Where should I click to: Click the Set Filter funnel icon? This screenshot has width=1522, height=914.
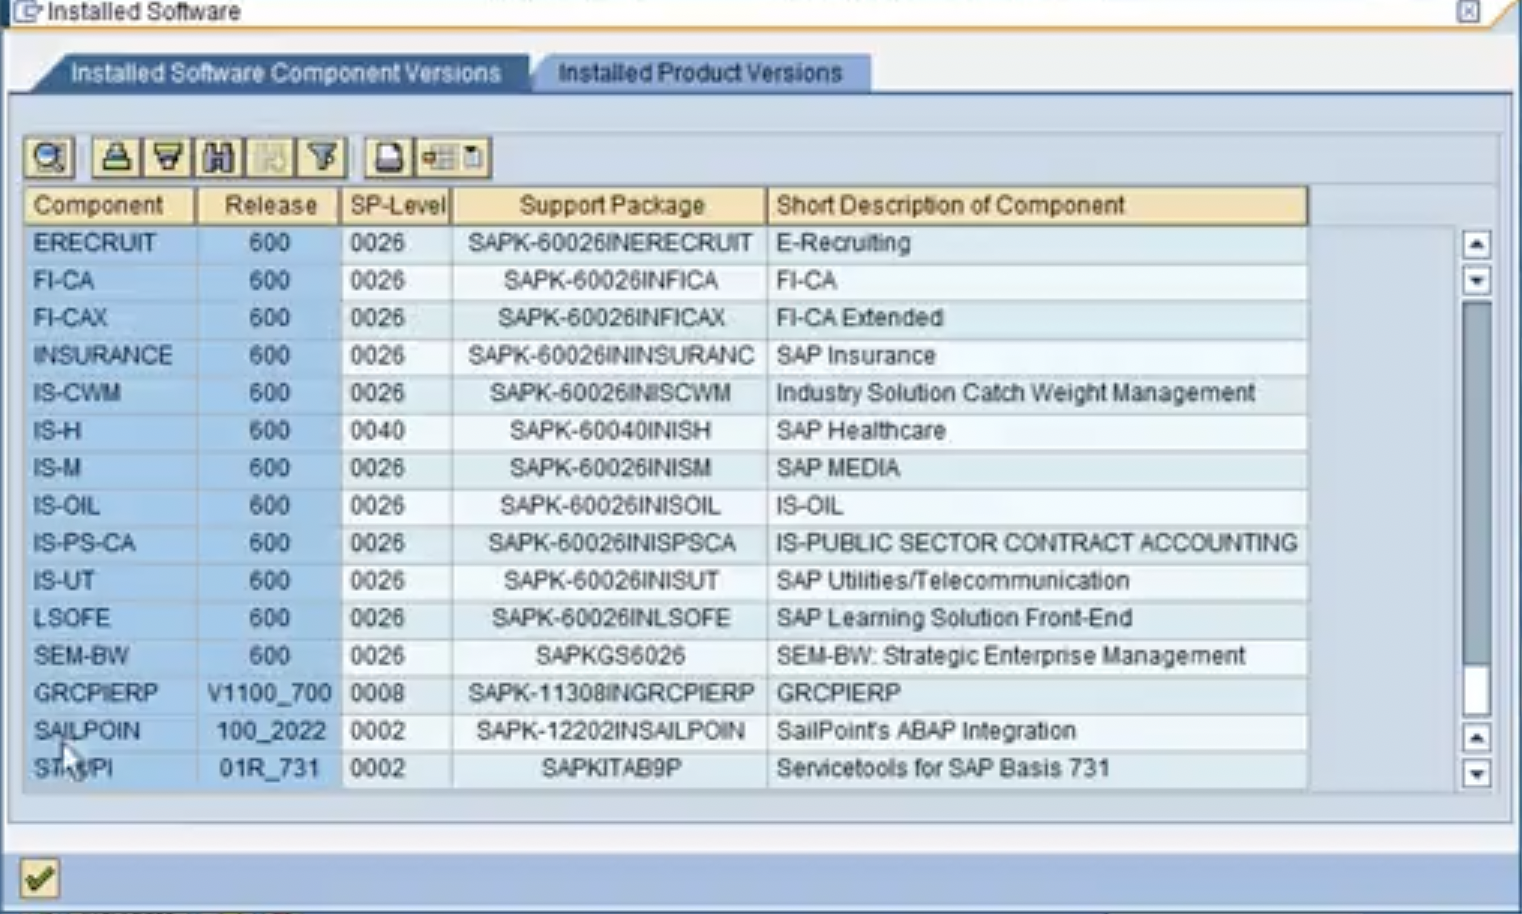tap(322, 158)
